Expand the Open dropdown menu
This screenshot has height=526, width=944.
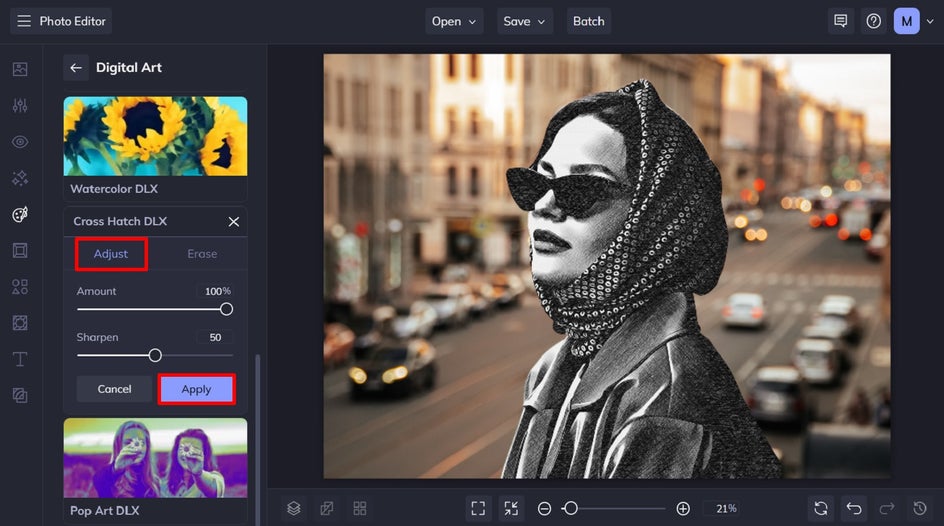click(455, 21)
